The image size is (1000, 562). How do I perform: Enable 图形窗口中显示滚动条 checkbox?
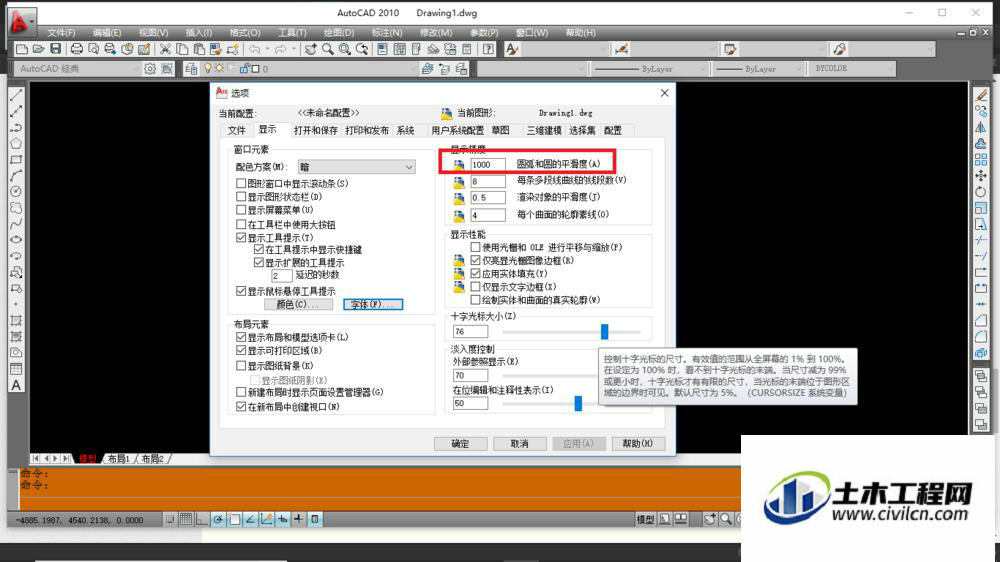click(x=241, y=183)
